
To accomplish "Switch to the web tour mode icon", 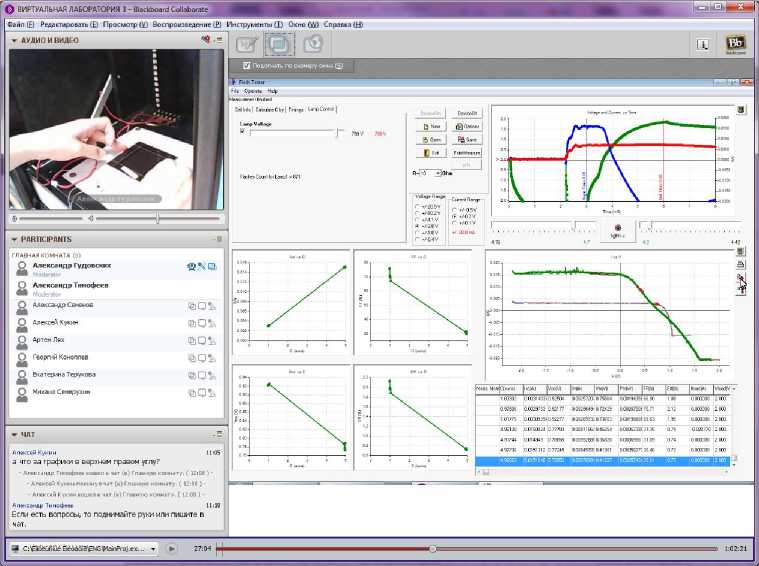I will (x=312, y=44).
